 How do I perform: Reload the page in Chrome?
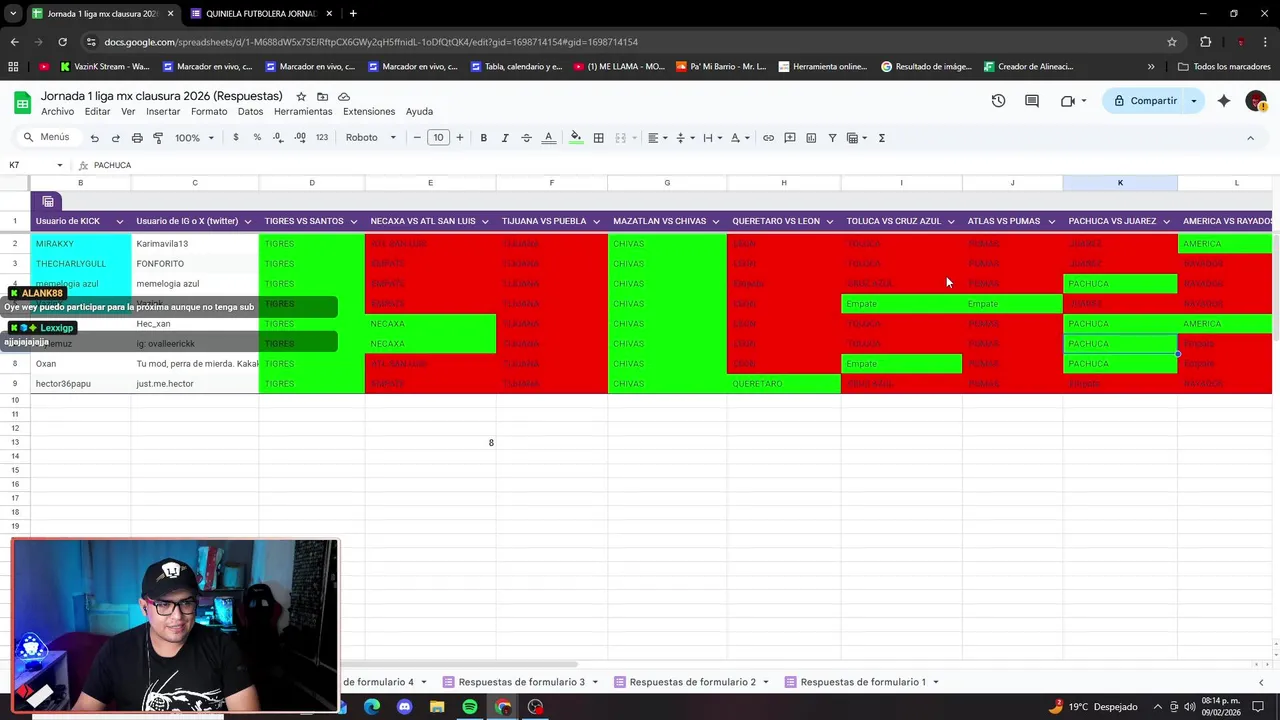pyautogui.click(x=62, y=42)
